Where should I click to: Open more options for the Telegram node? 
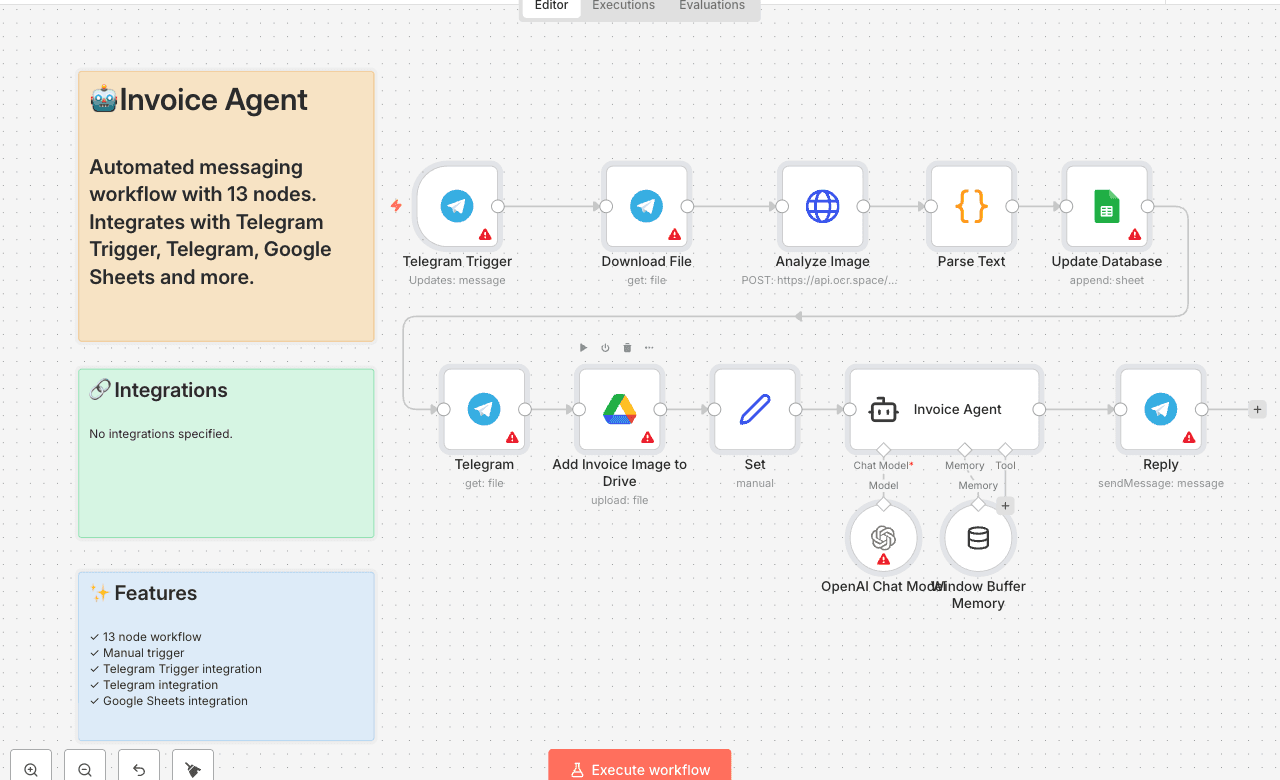pos(649,347)
